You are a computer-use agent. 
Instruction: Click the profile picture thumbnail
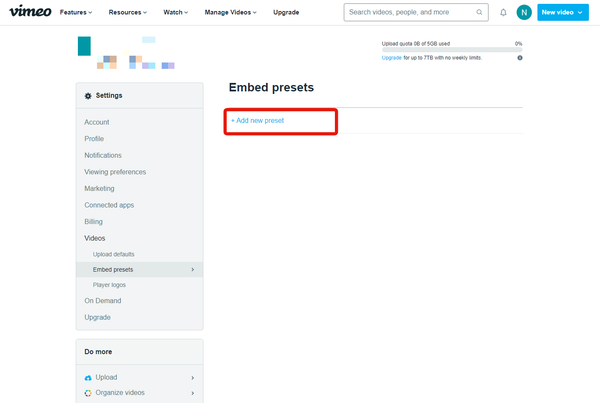click(x=84, y=46)
